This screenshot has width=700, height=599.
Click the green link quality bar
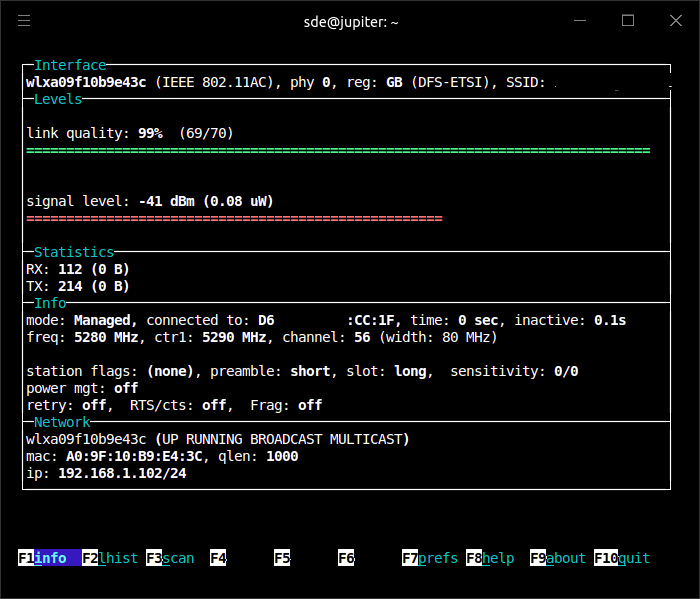[x=338, y=151]
